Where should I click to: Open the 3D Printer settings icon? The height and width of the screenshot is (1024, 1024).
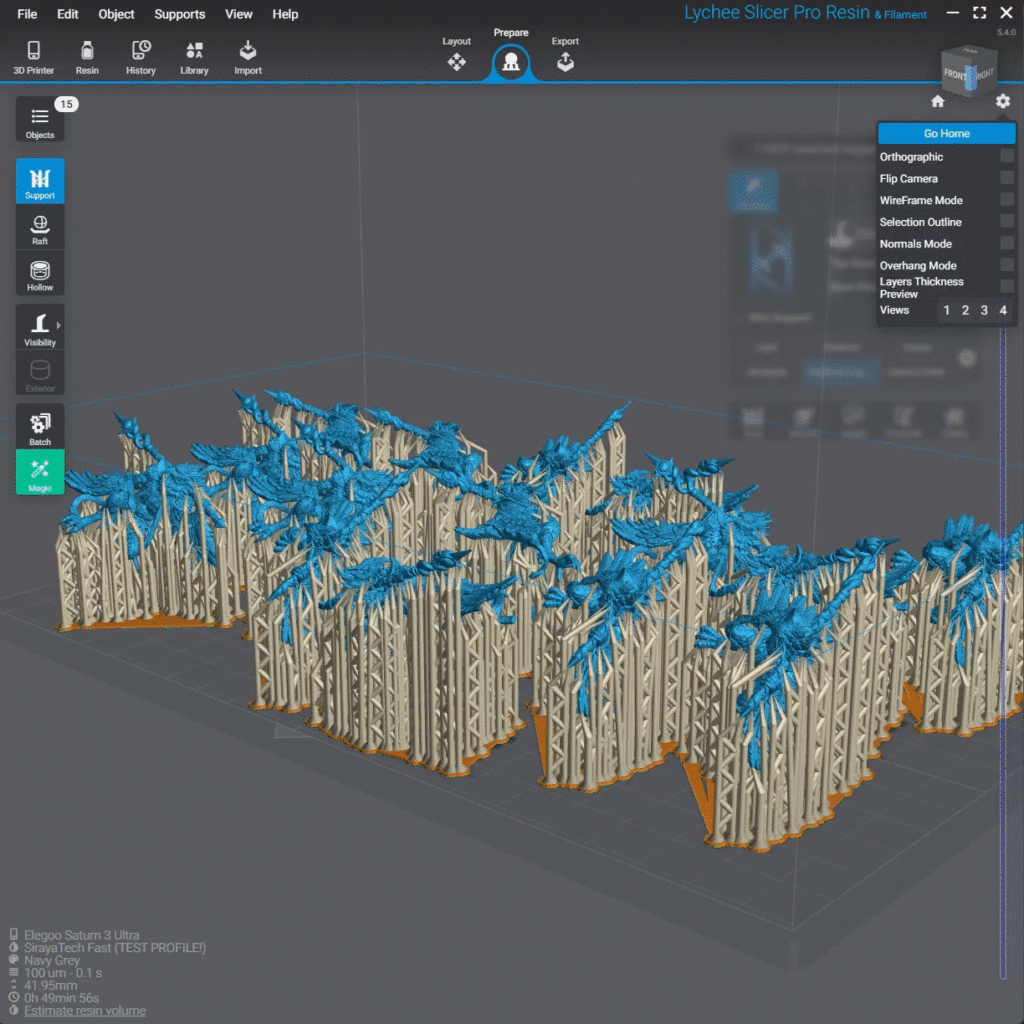tap(33, 56)
